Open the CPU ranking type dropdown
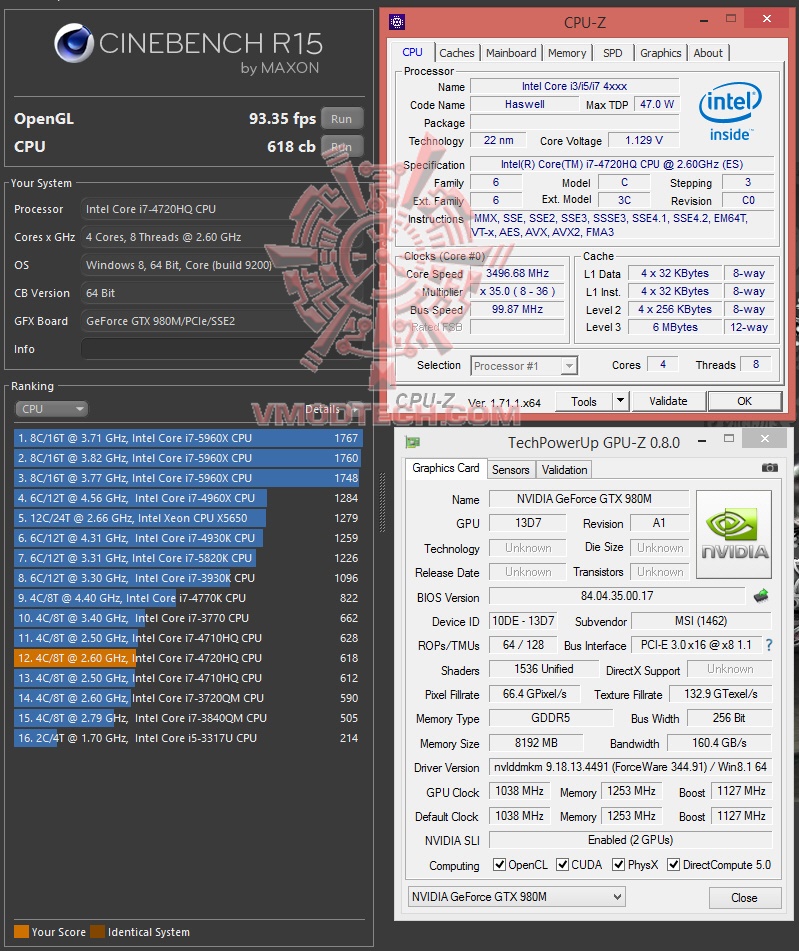799x951 pixels. coord(51,409)
